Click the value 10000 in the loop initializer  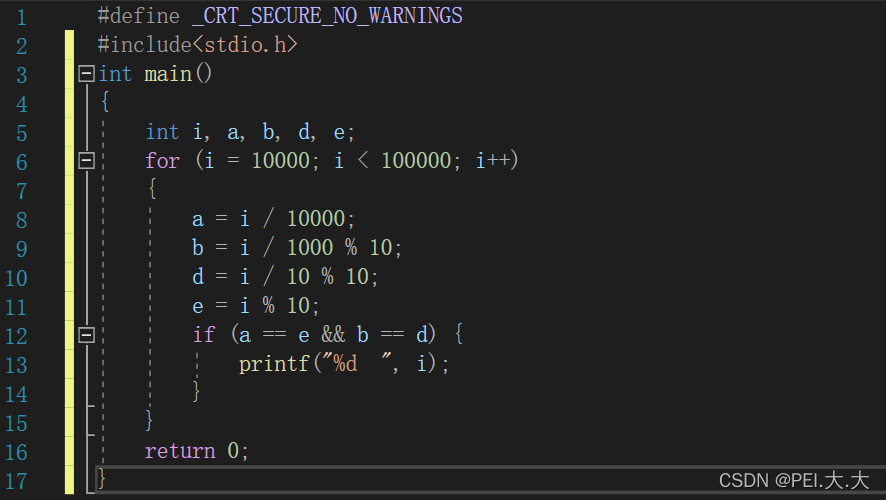click(281, 161)
